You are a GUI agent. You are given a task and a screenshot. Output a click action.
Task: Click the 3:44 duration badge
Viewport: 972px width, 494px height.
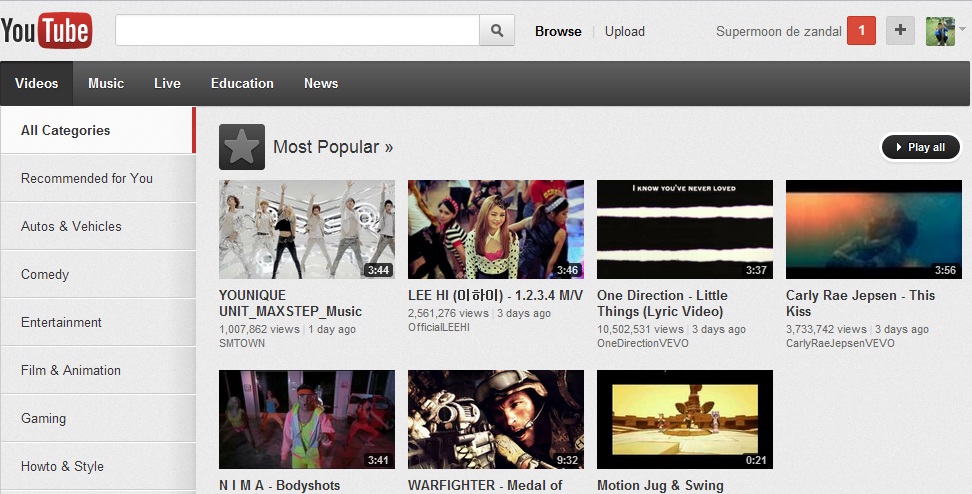(x=378, y=270)
